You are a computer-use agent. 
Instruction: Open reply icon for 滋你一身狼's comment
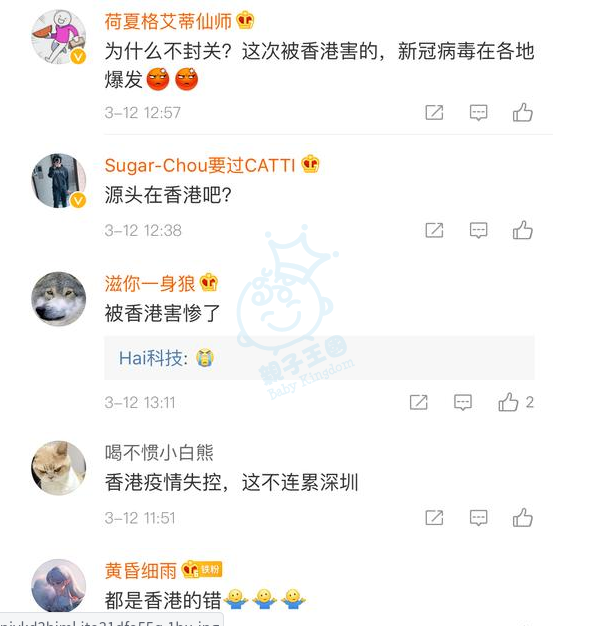click(463, 402)
